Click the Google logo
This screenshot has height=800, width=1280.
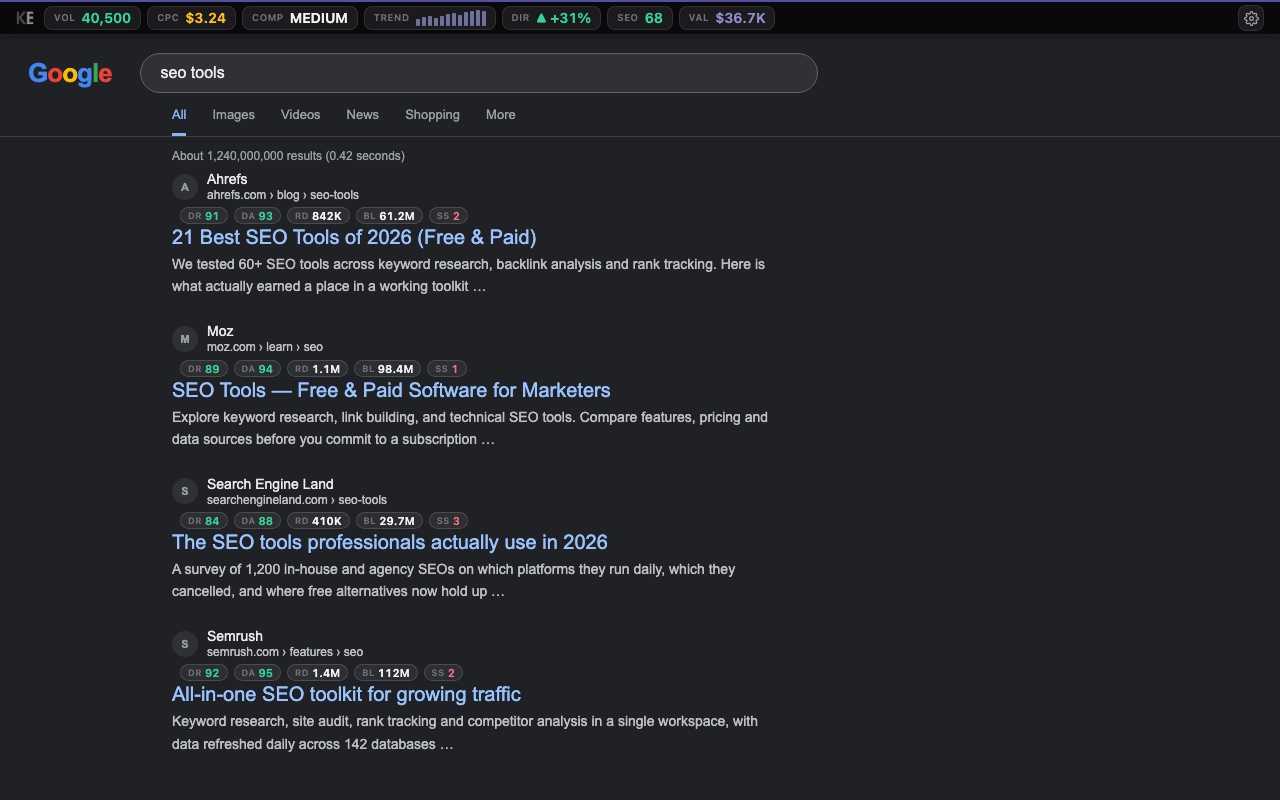coord(70,74)
